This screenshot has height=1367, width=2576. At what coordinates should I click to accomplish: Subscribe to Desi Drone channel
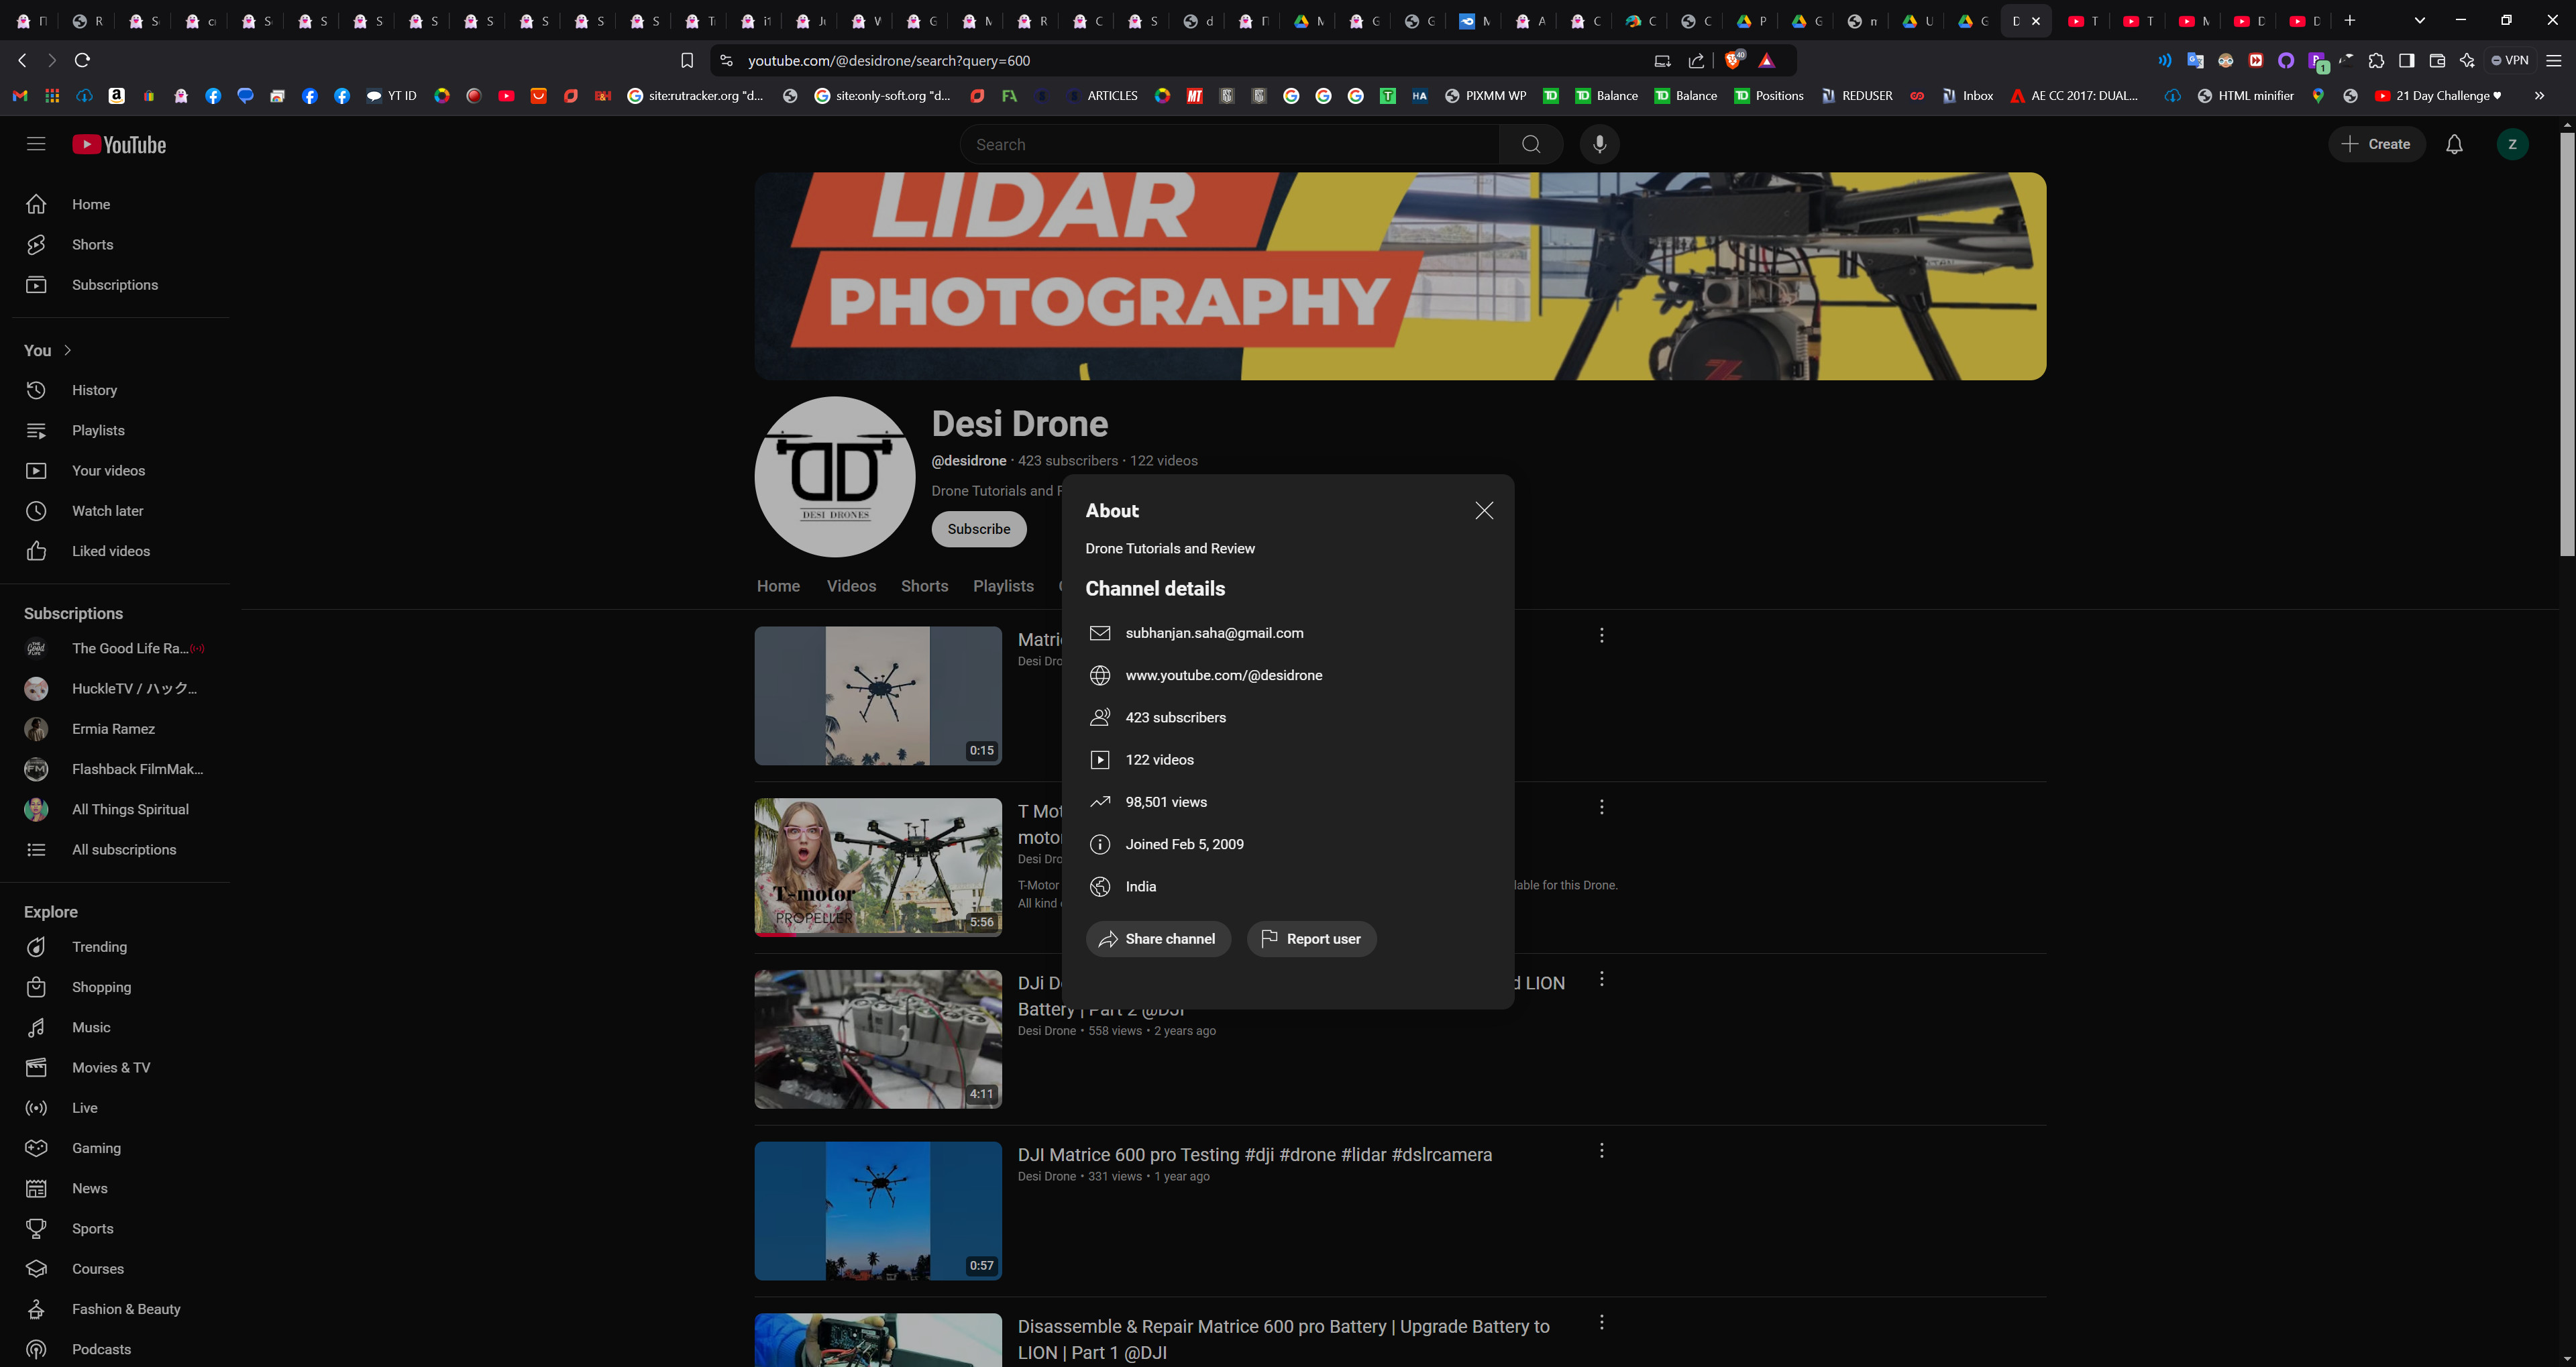pos(979,529)
